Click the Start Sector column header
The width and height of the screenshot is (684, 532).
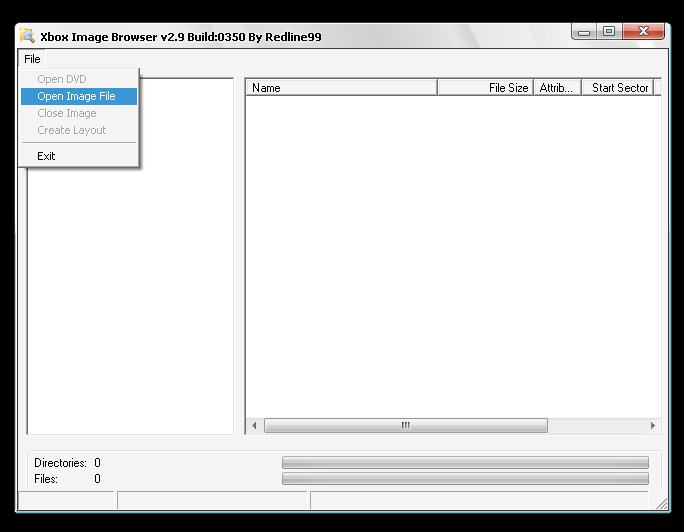(618, 88)
